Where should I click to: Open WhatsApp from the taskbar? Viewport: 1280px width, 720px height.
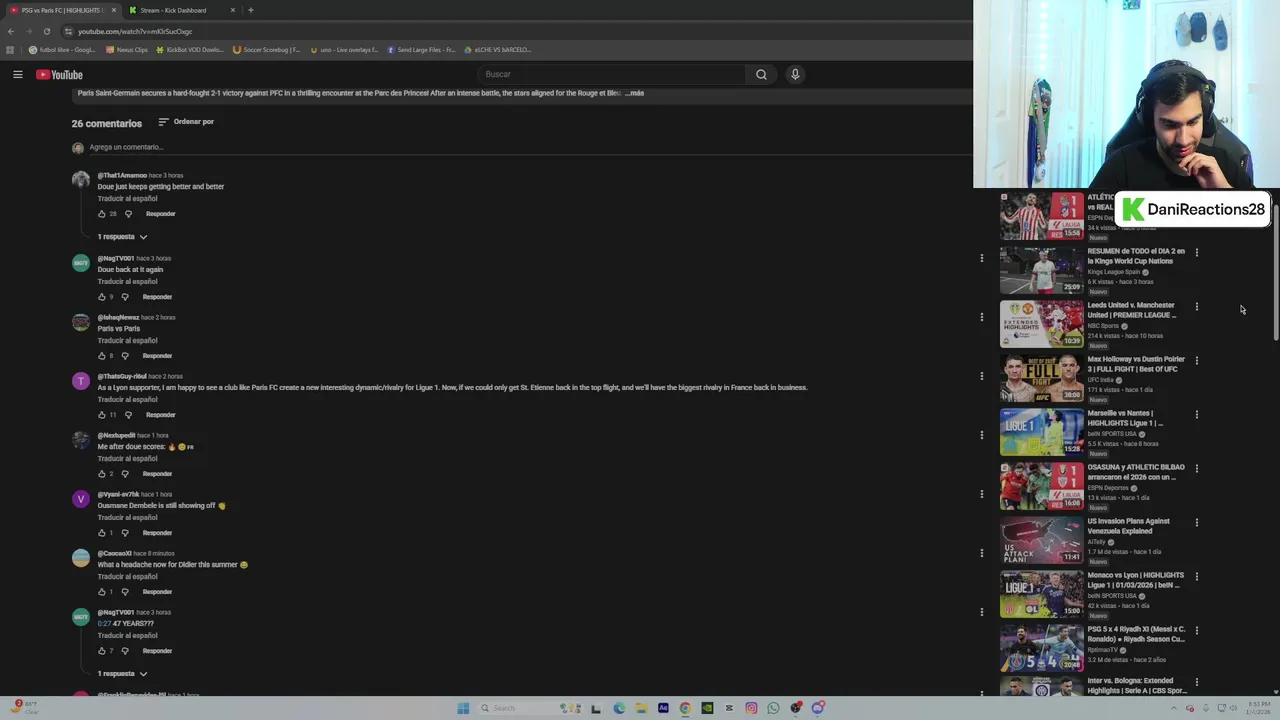(x=773, y=708)
